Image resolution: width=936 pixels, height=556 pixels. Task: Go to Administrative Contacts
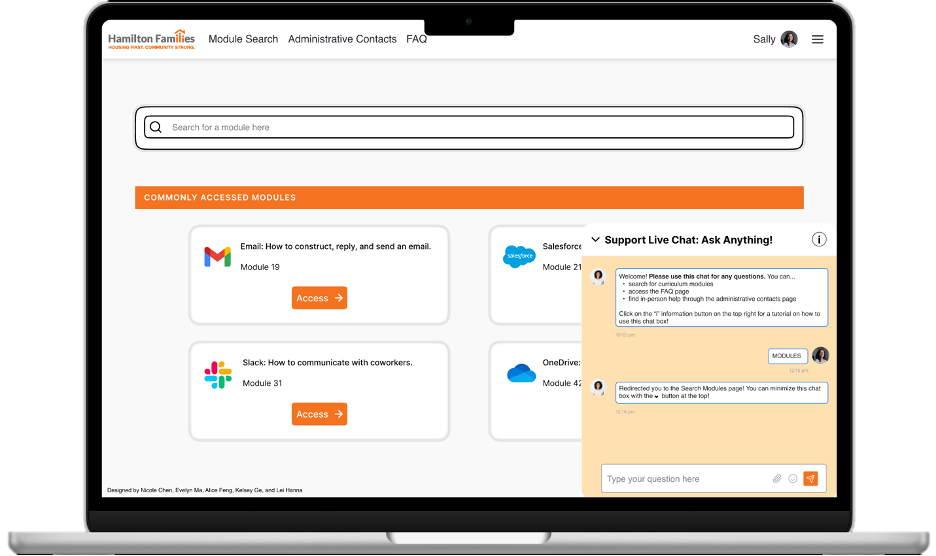342,39
